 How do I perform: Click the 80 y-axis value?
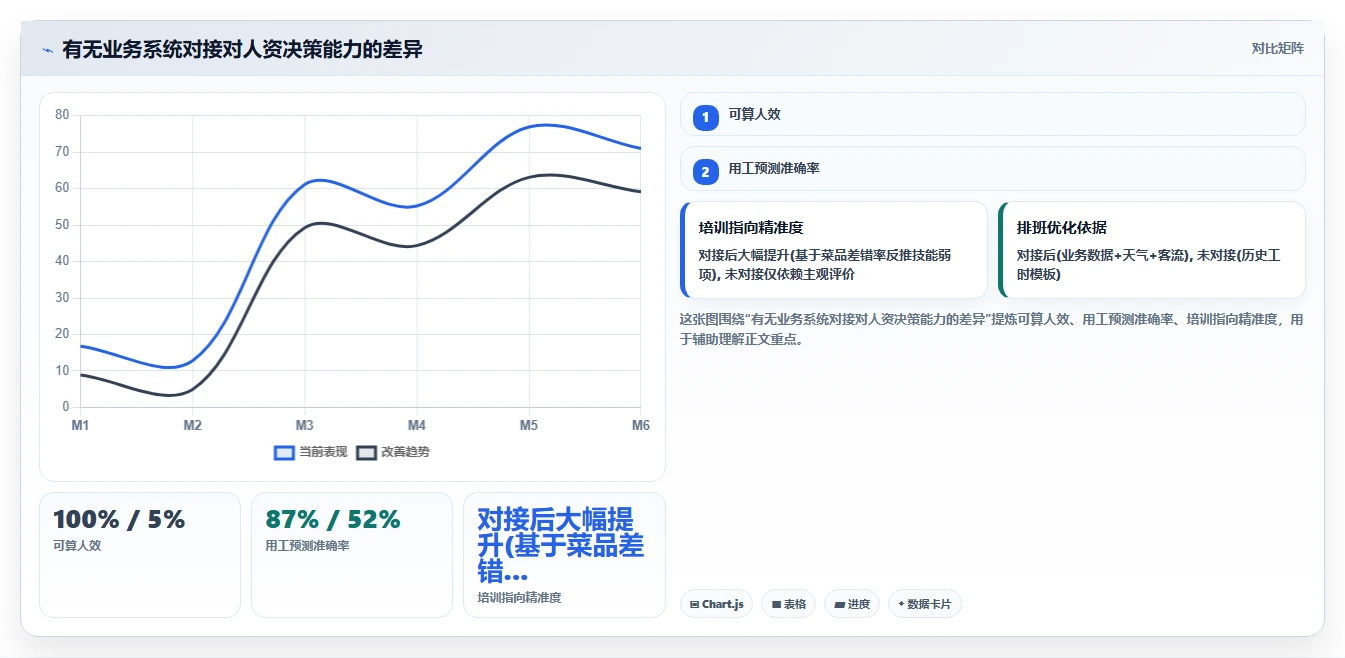click(62, 115)
